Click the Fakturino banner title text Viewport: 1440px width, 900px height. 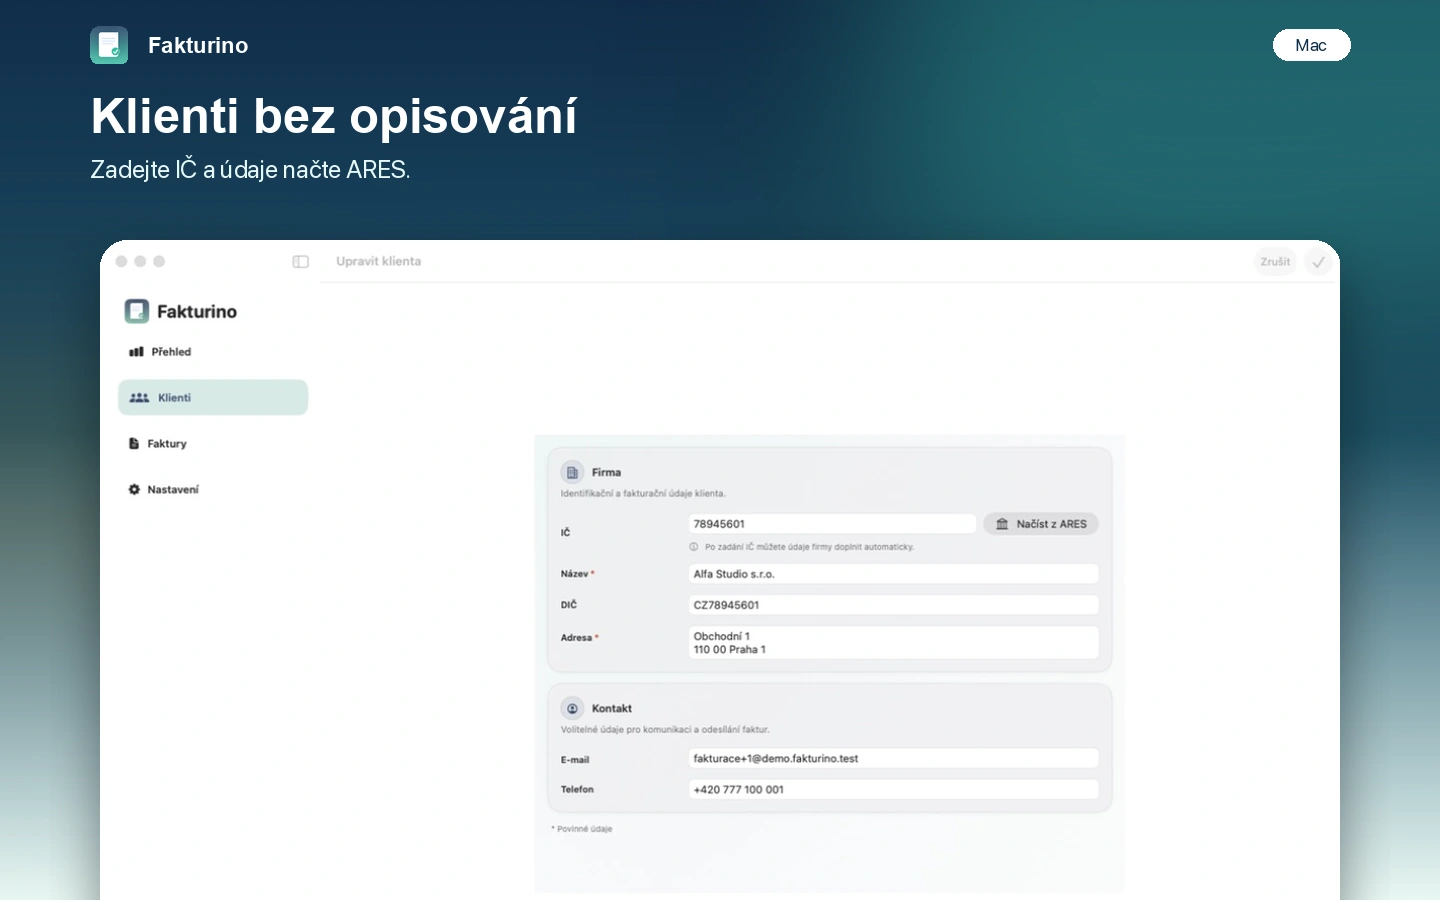point(198,45)
